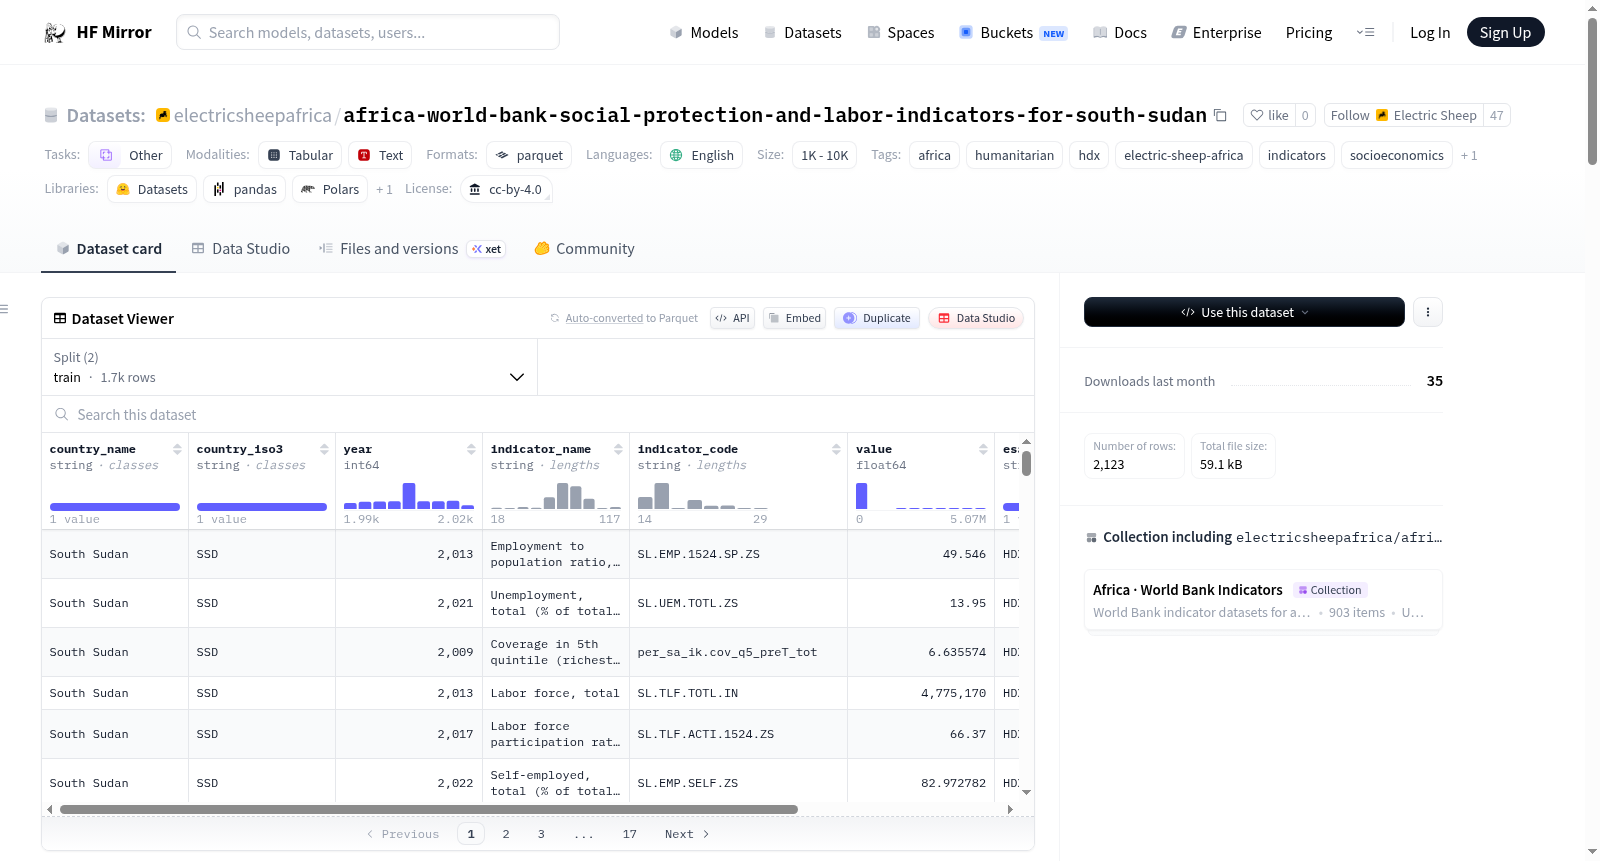Click in the Search this dataset field

point(538,414)
